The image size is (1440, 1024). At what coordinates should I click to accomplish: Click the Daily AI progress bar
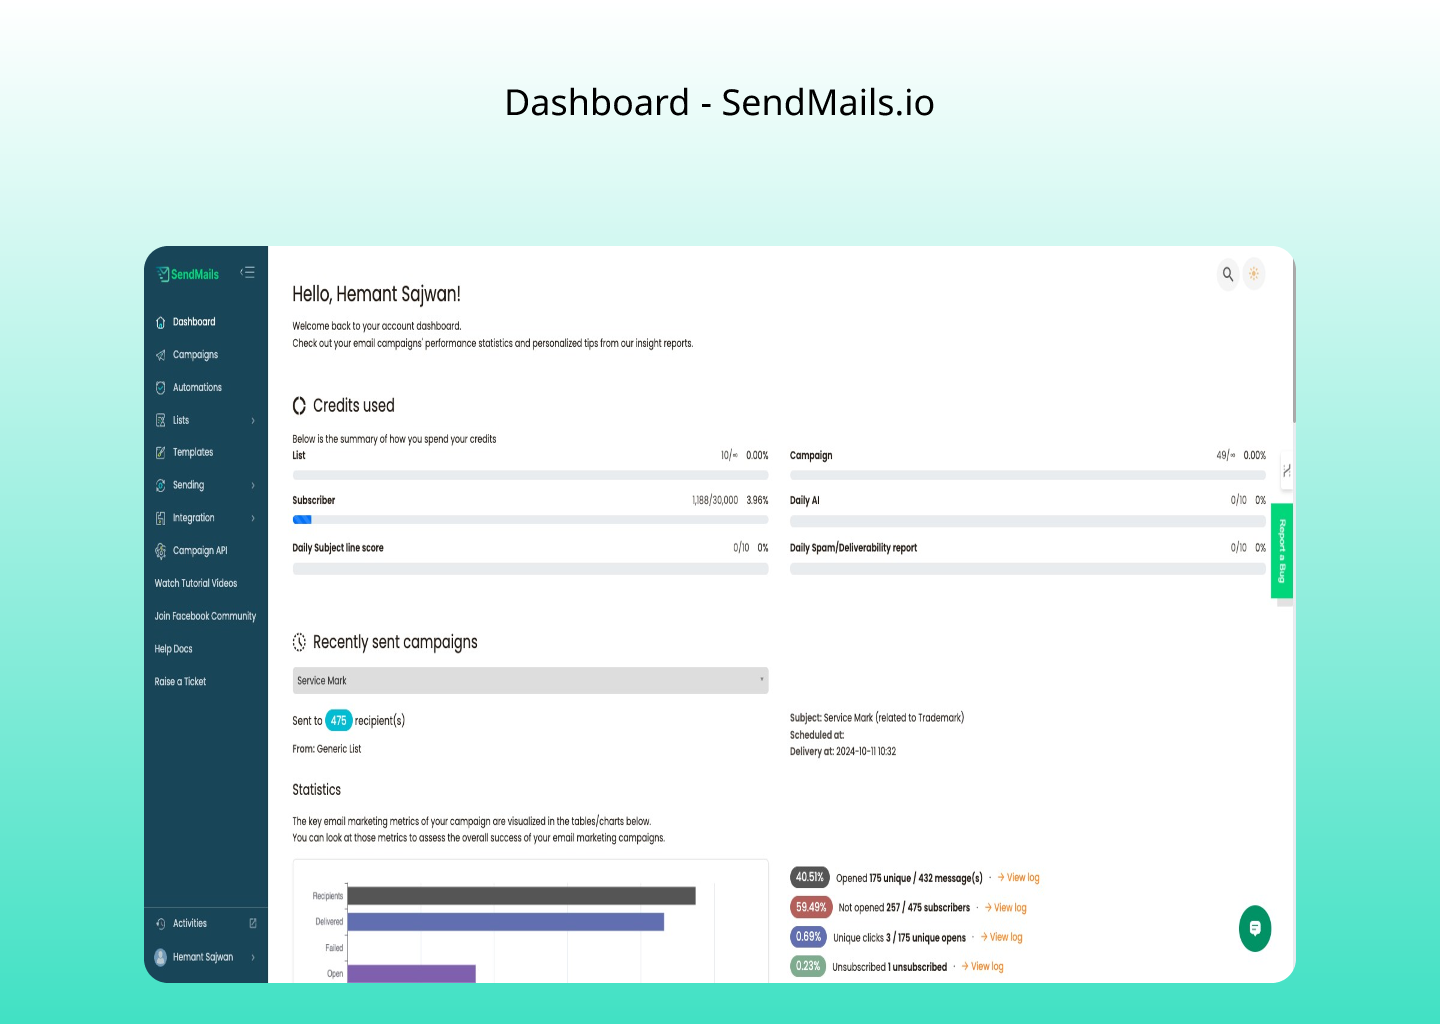point(1028,521)
